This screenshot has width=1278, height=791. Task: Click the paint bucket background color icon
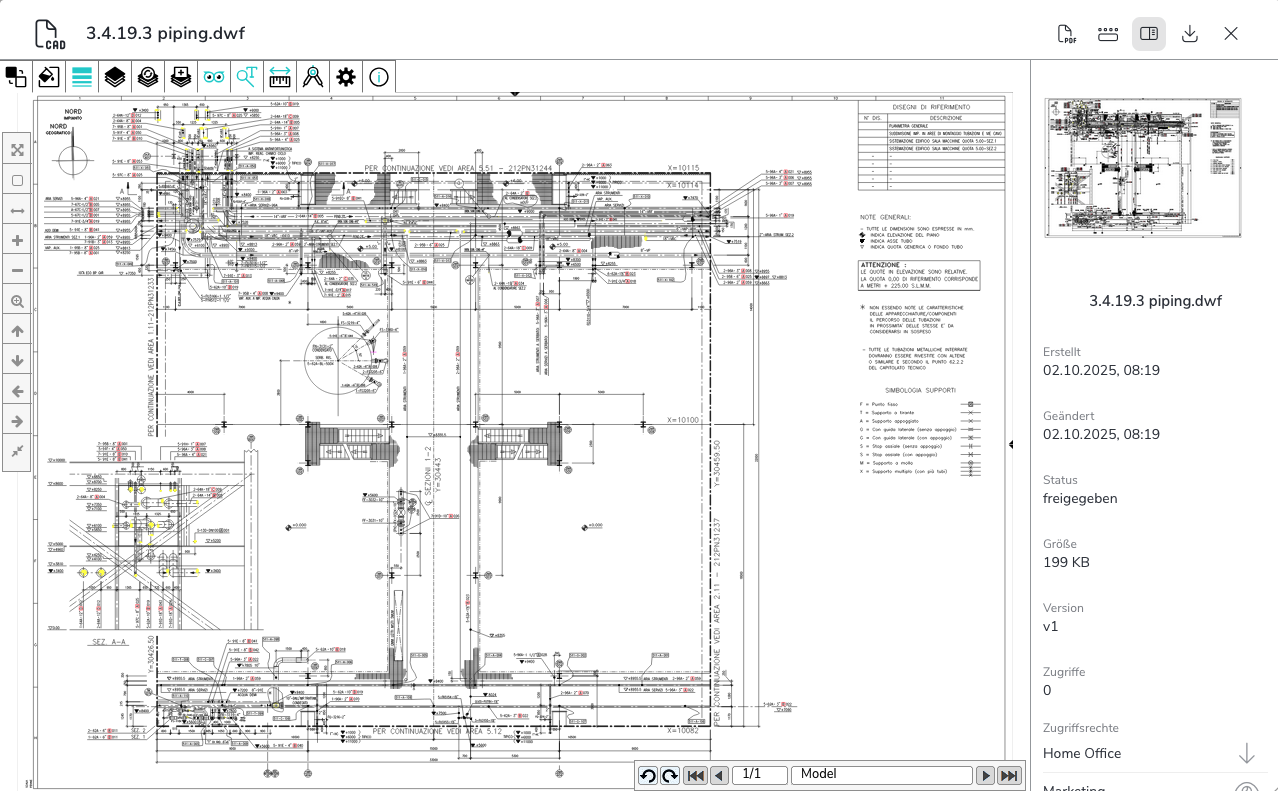48,77
